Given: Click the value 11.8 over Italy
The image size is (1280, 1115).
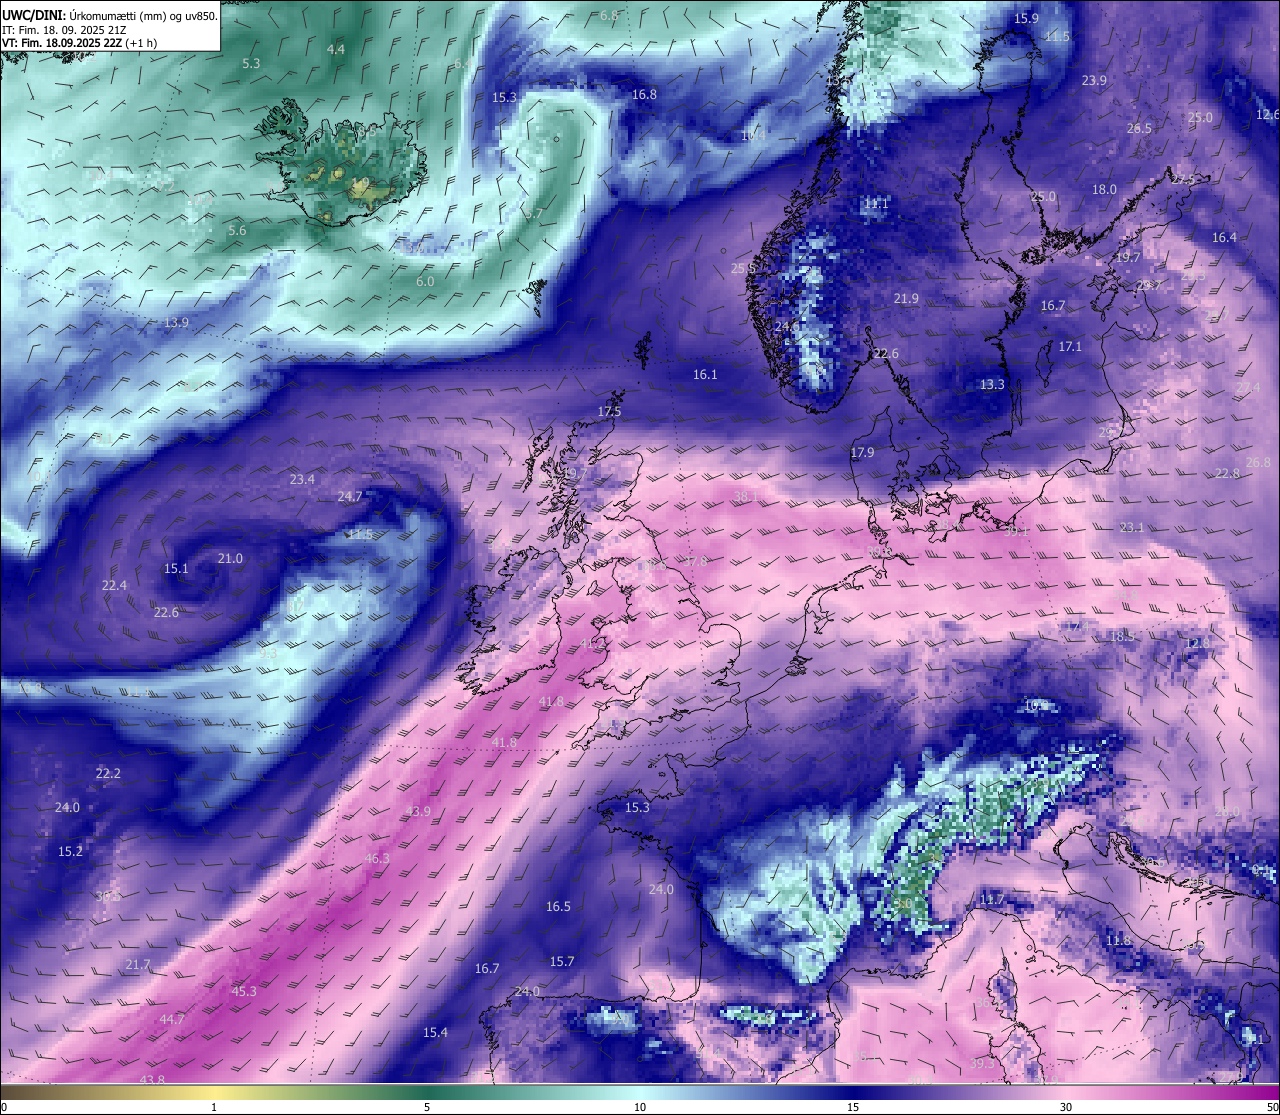Looking at the screenshot, I should pyautogui.click(x=1118, y=940).
